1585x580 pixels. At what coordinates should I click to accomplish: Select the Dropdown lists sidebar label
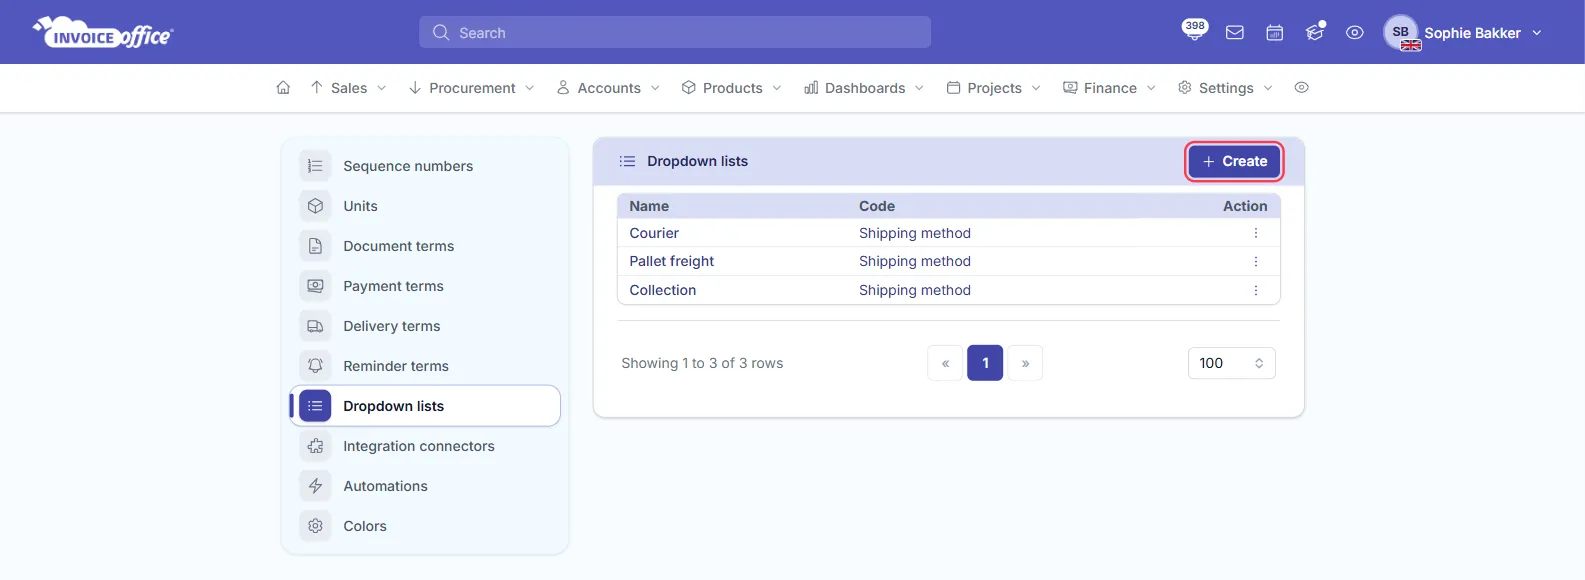point(393,406)
